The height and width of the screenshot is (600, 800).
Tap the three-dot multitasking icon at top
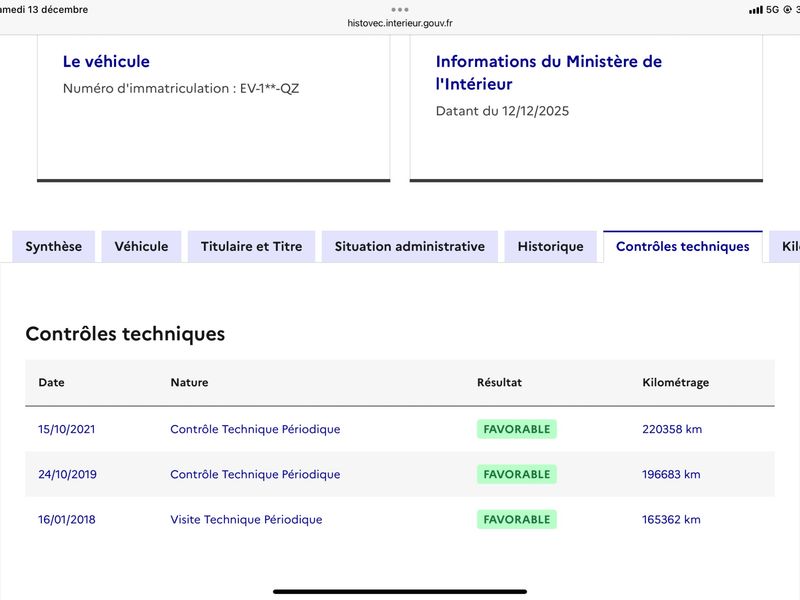pos(400,9)
